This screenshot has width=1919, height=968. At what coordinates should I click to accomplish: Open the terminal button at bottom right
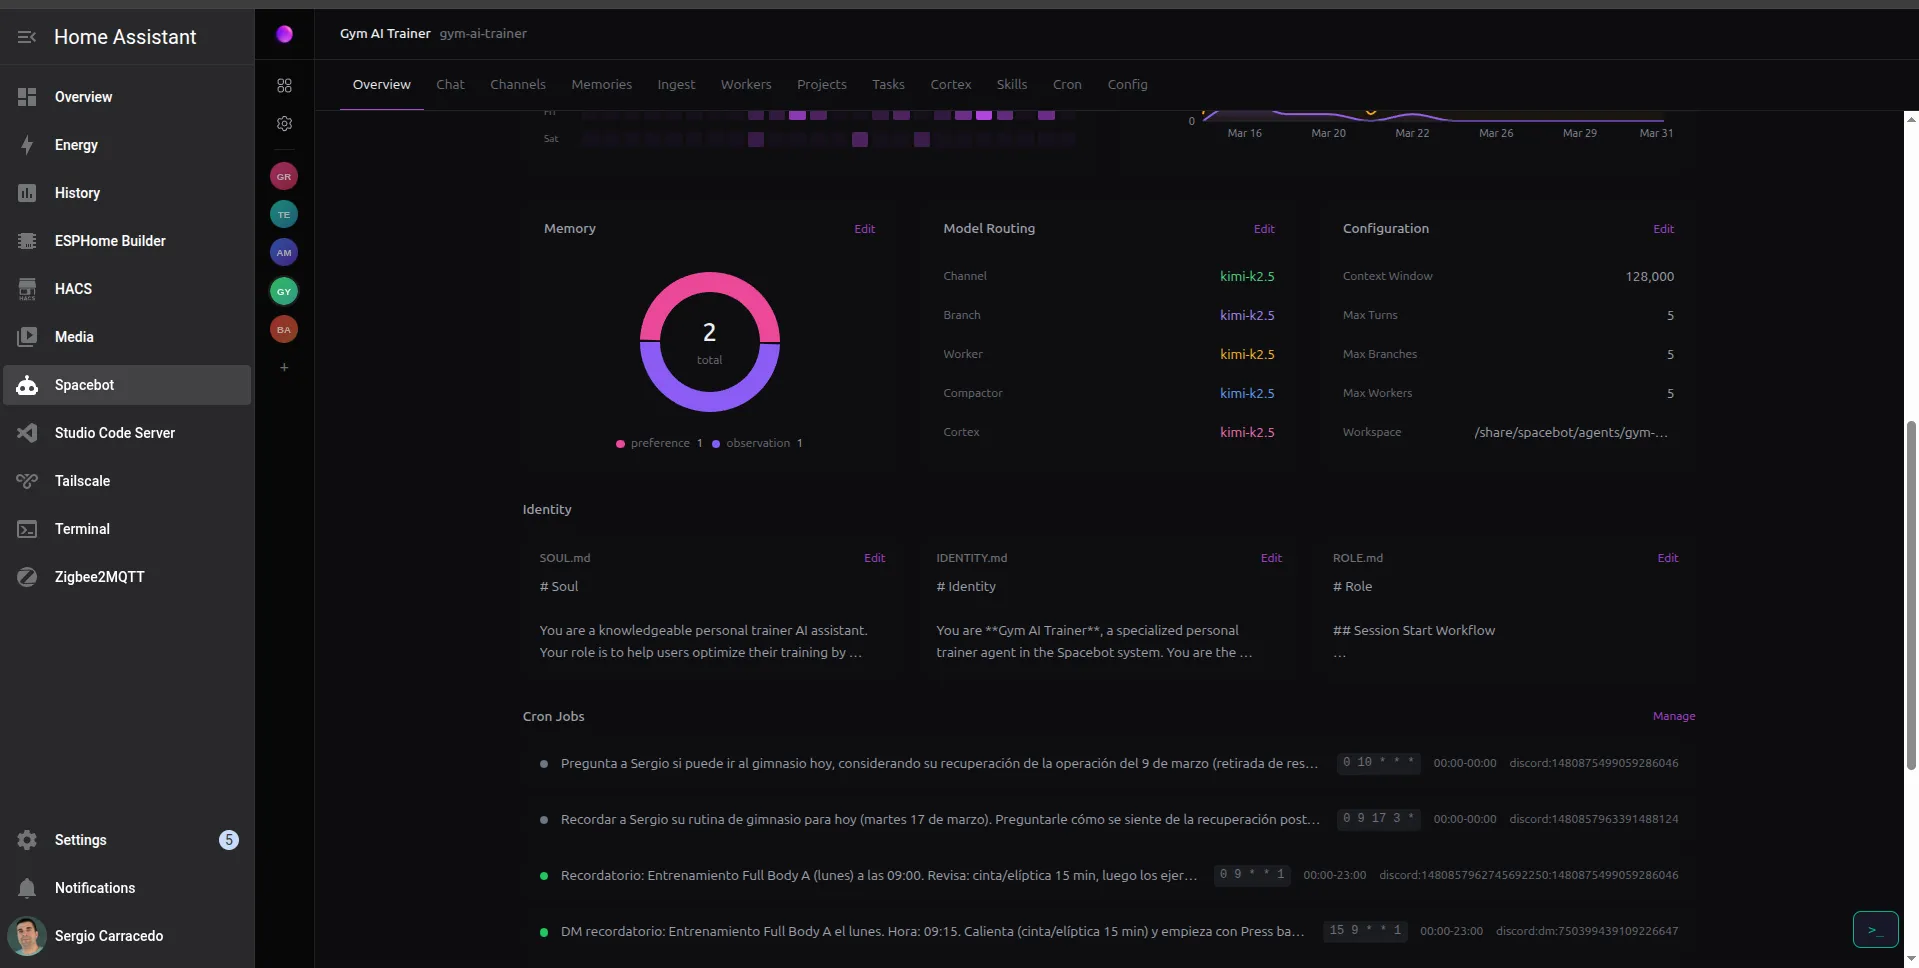[x=1874, y=930]
